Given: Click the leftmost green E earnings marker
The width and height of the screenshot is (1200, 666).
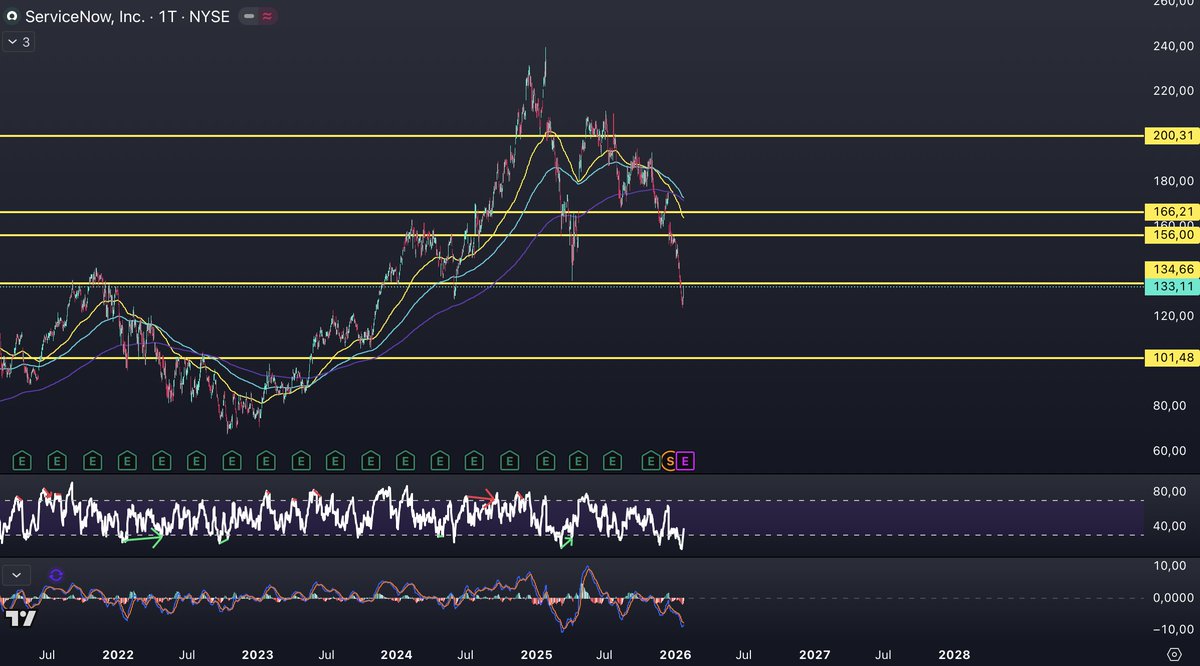Looking at the screenshot, I should tap(22, 460).
